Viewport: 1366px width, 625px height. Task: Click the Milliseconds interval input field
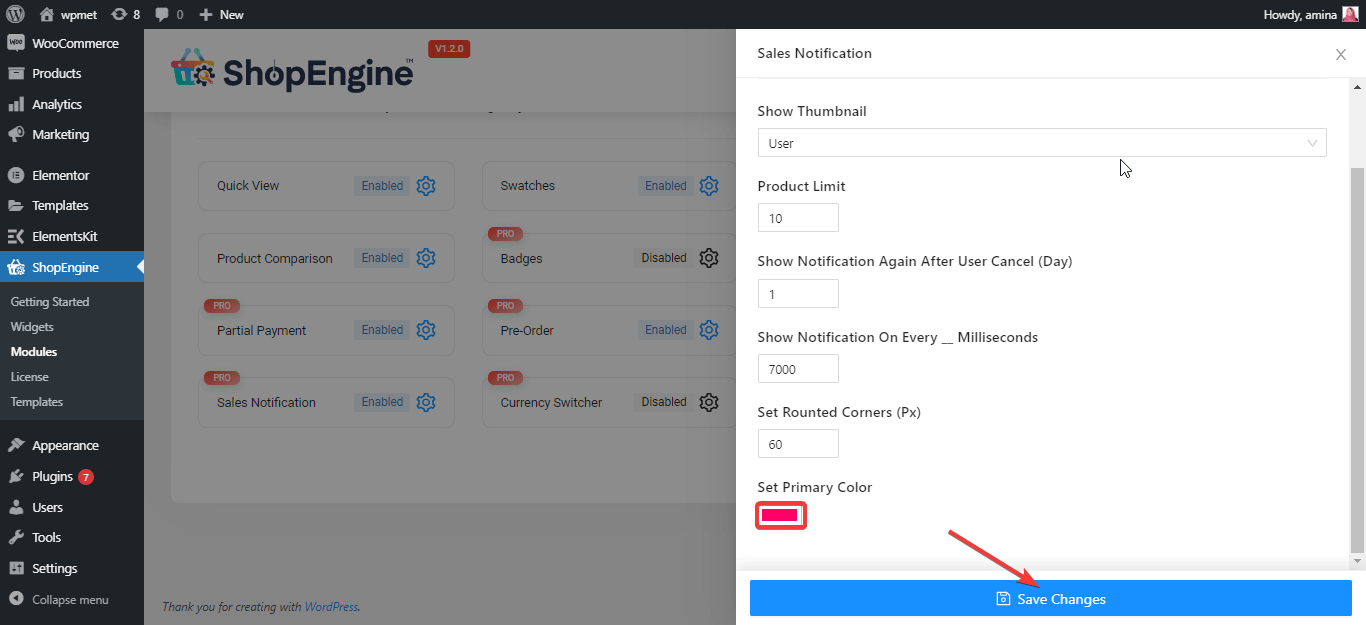click(x=798, y=369)
